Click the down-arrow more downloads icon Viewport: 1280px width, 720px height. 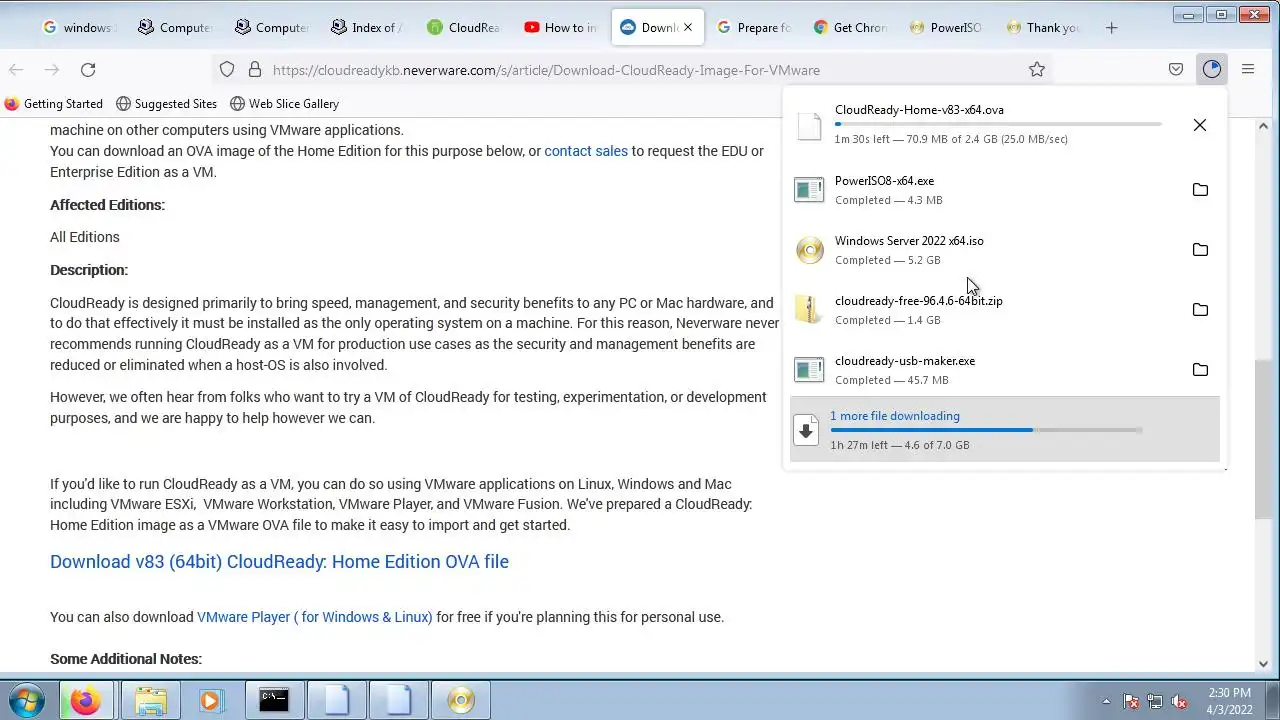(x=806, y=430)
